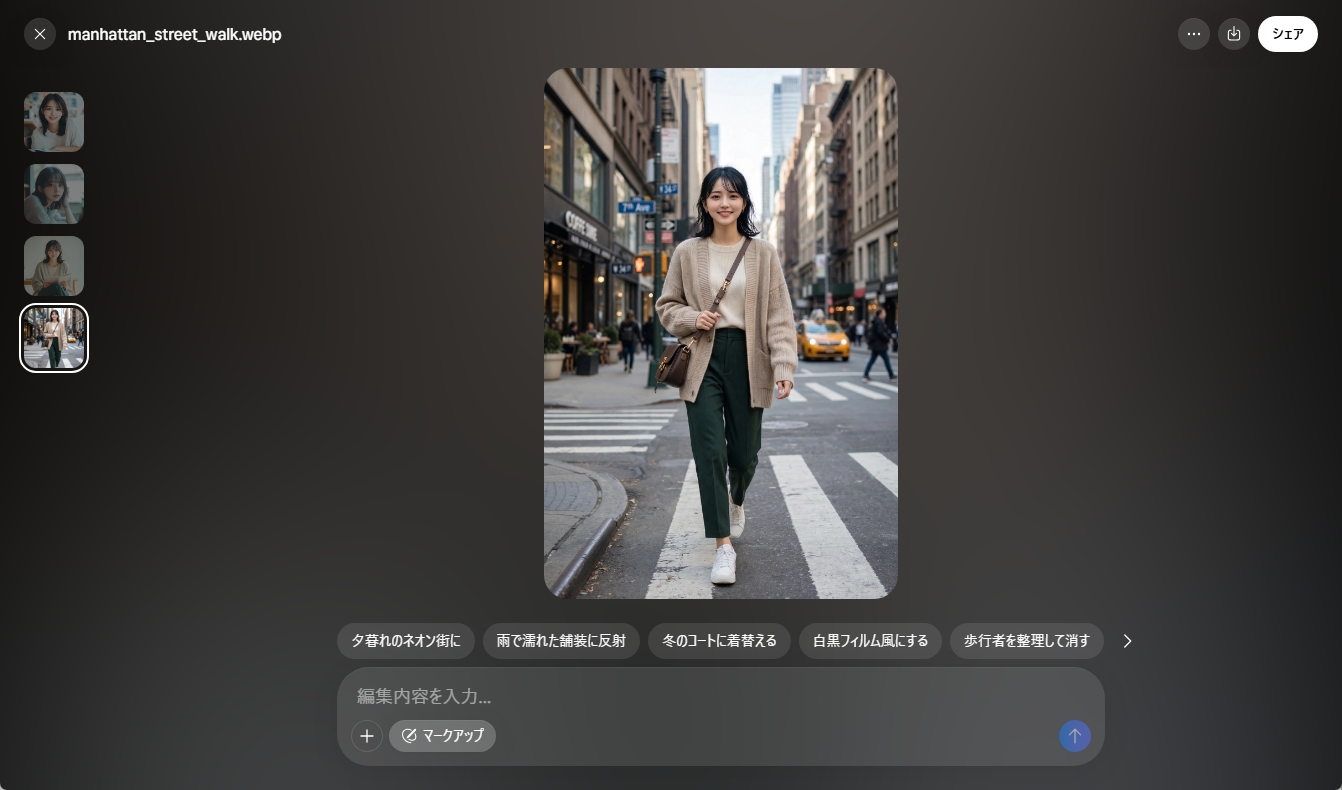The image size is (1342, 790).
Task: Send the edit with the up-arrow button
Action: [1075, 736]
